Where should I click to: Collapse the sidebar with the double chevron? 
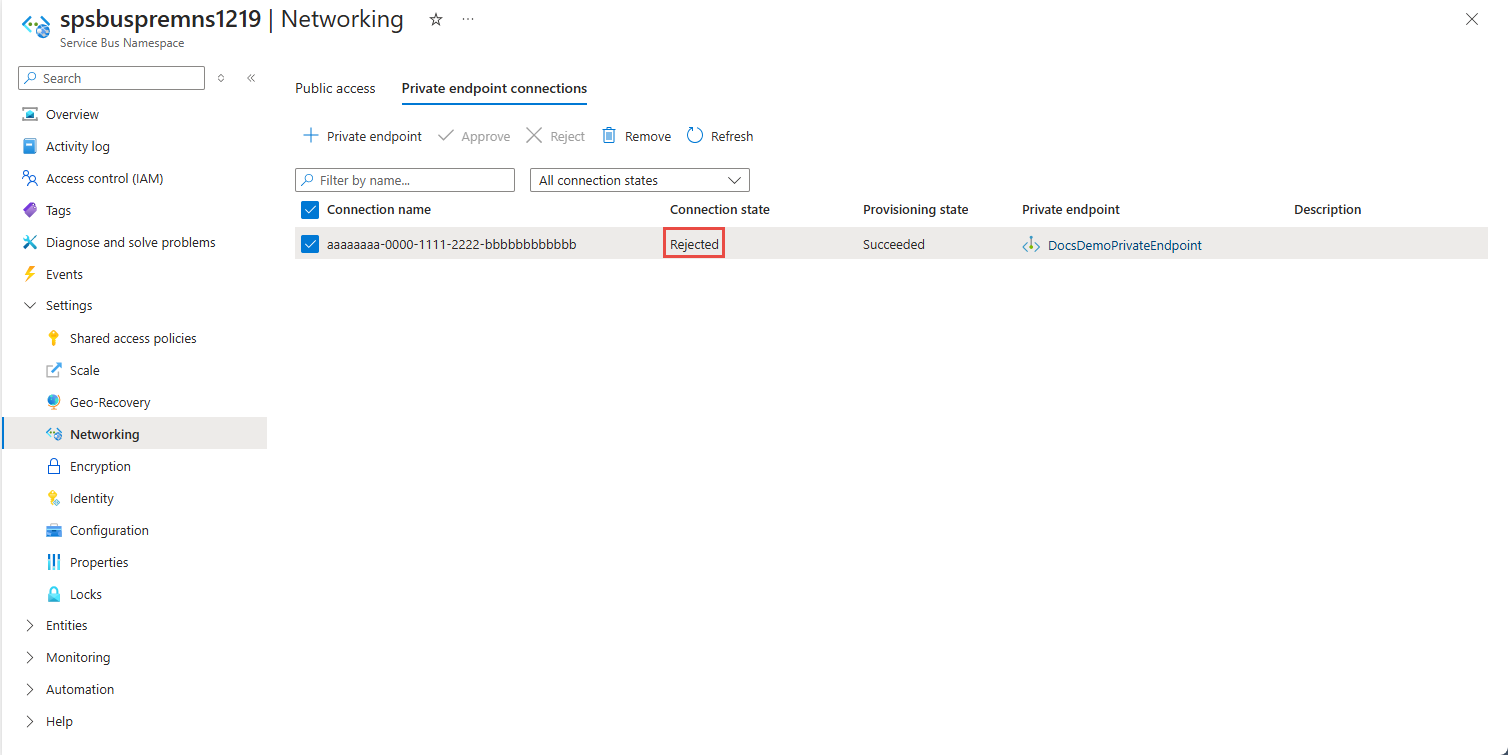pos(251,78)
